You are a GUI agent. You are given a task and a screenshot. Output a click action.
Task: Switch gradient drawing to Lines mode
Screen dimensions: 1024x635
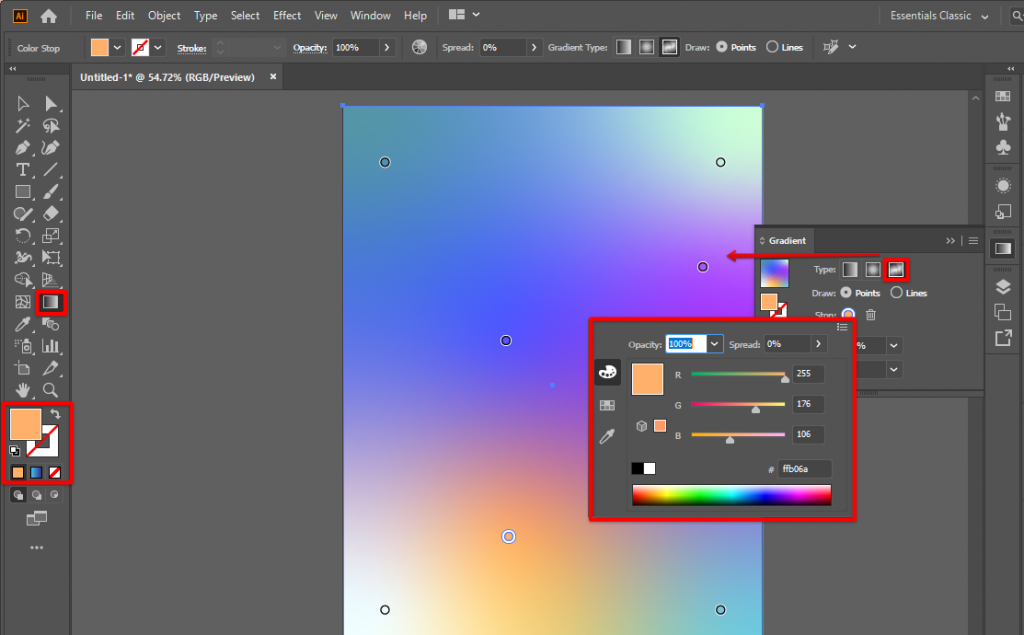pos(896,292)
